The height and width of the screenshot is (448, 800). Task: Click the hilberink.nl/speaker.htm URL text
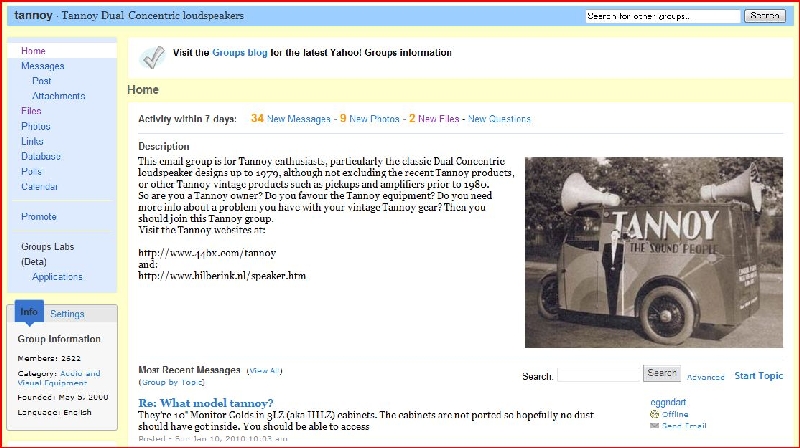pyautogui.click(x=222, y=276)
